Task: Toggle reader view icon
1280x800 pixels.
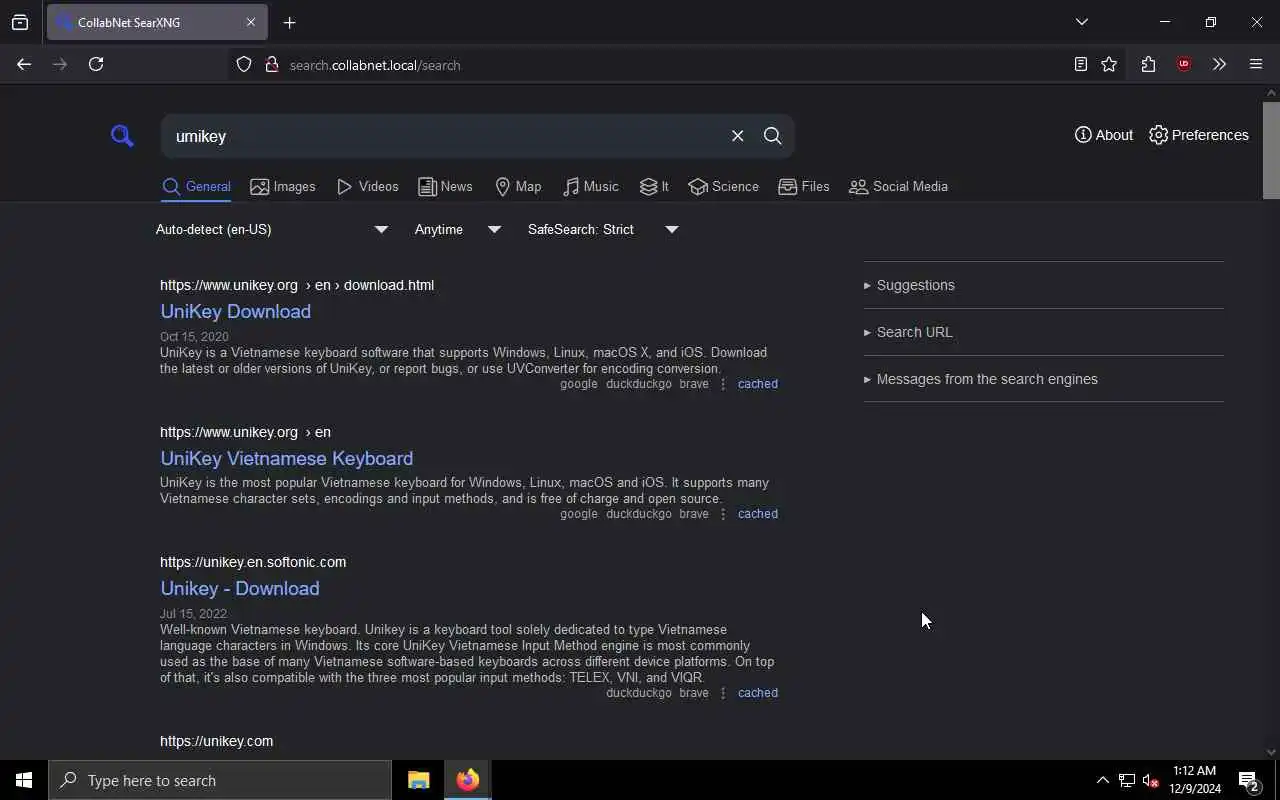Action: [x=1080, y=65]
